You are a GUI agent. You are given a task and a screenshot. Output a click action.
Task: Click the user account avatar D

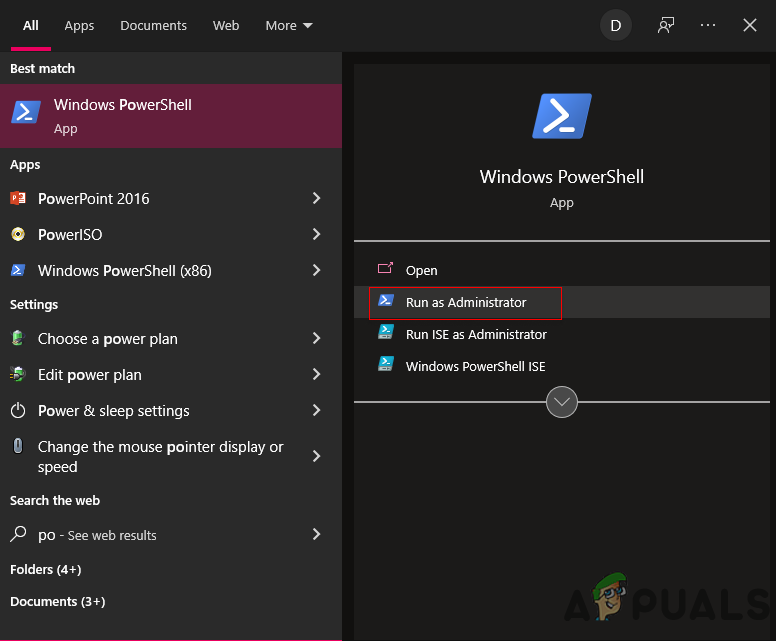[615, 26]
